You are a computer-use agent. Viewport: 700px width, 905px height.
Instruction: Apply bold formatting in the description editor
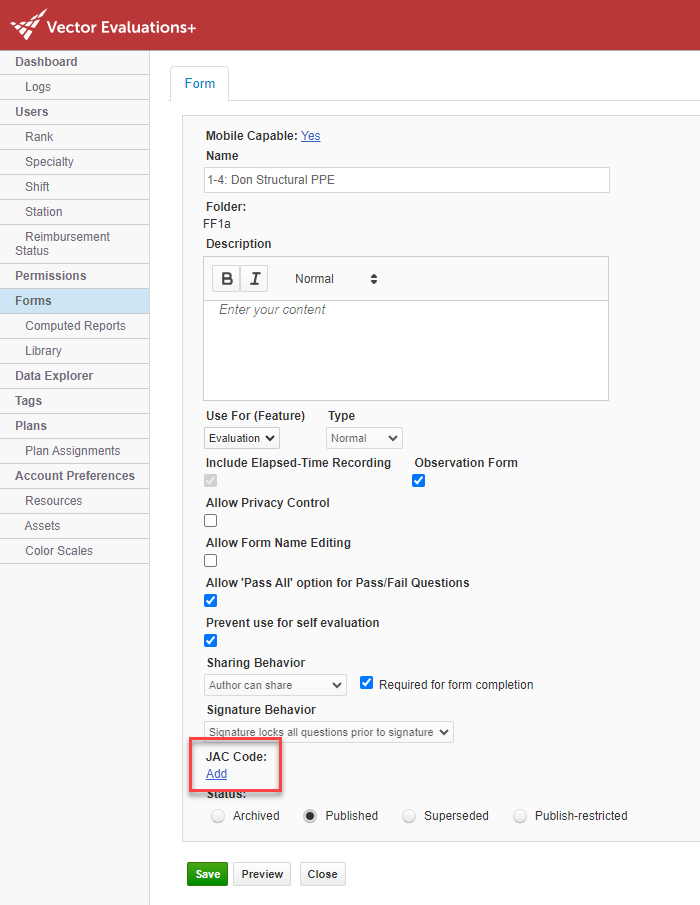click(x=226, y=278)
